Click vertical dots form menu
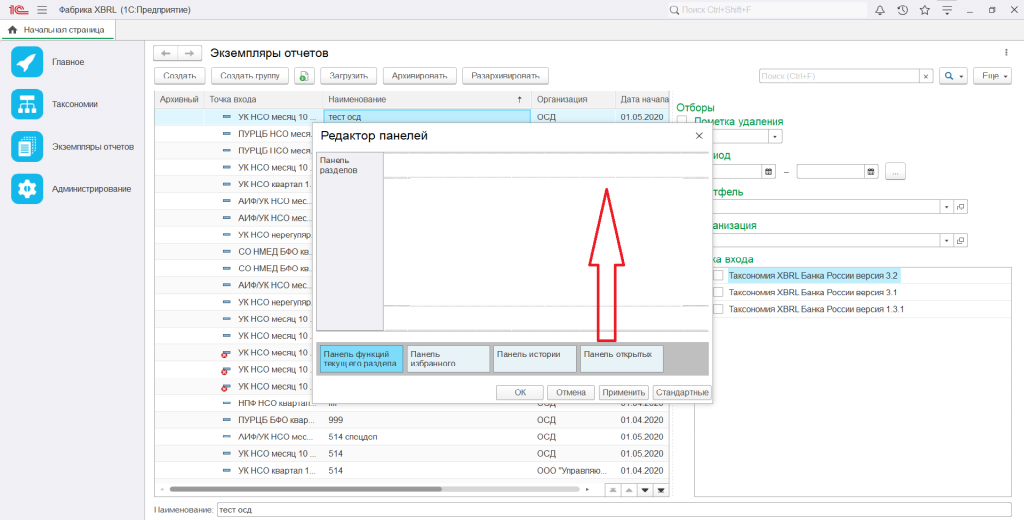 1006,53
